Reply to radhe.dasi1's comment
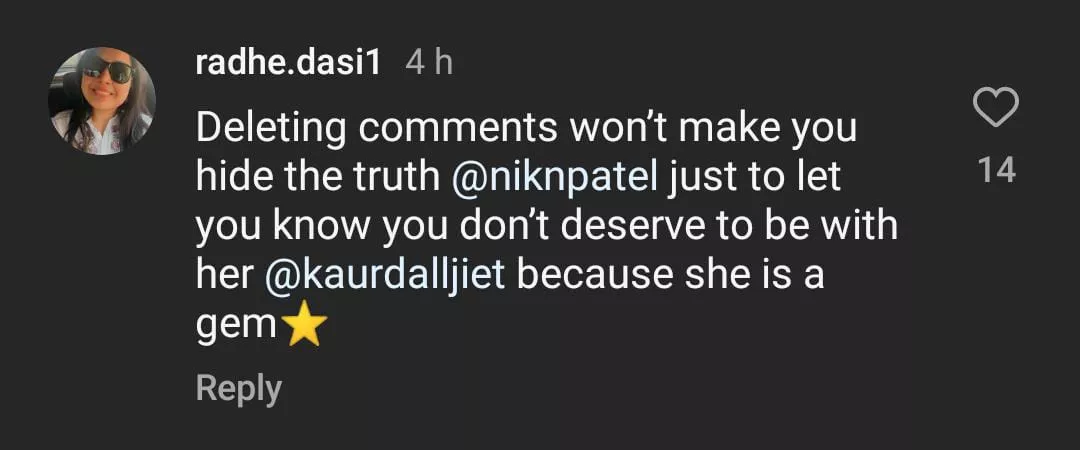Screen dimensions: 1080x450 point(238,388)
